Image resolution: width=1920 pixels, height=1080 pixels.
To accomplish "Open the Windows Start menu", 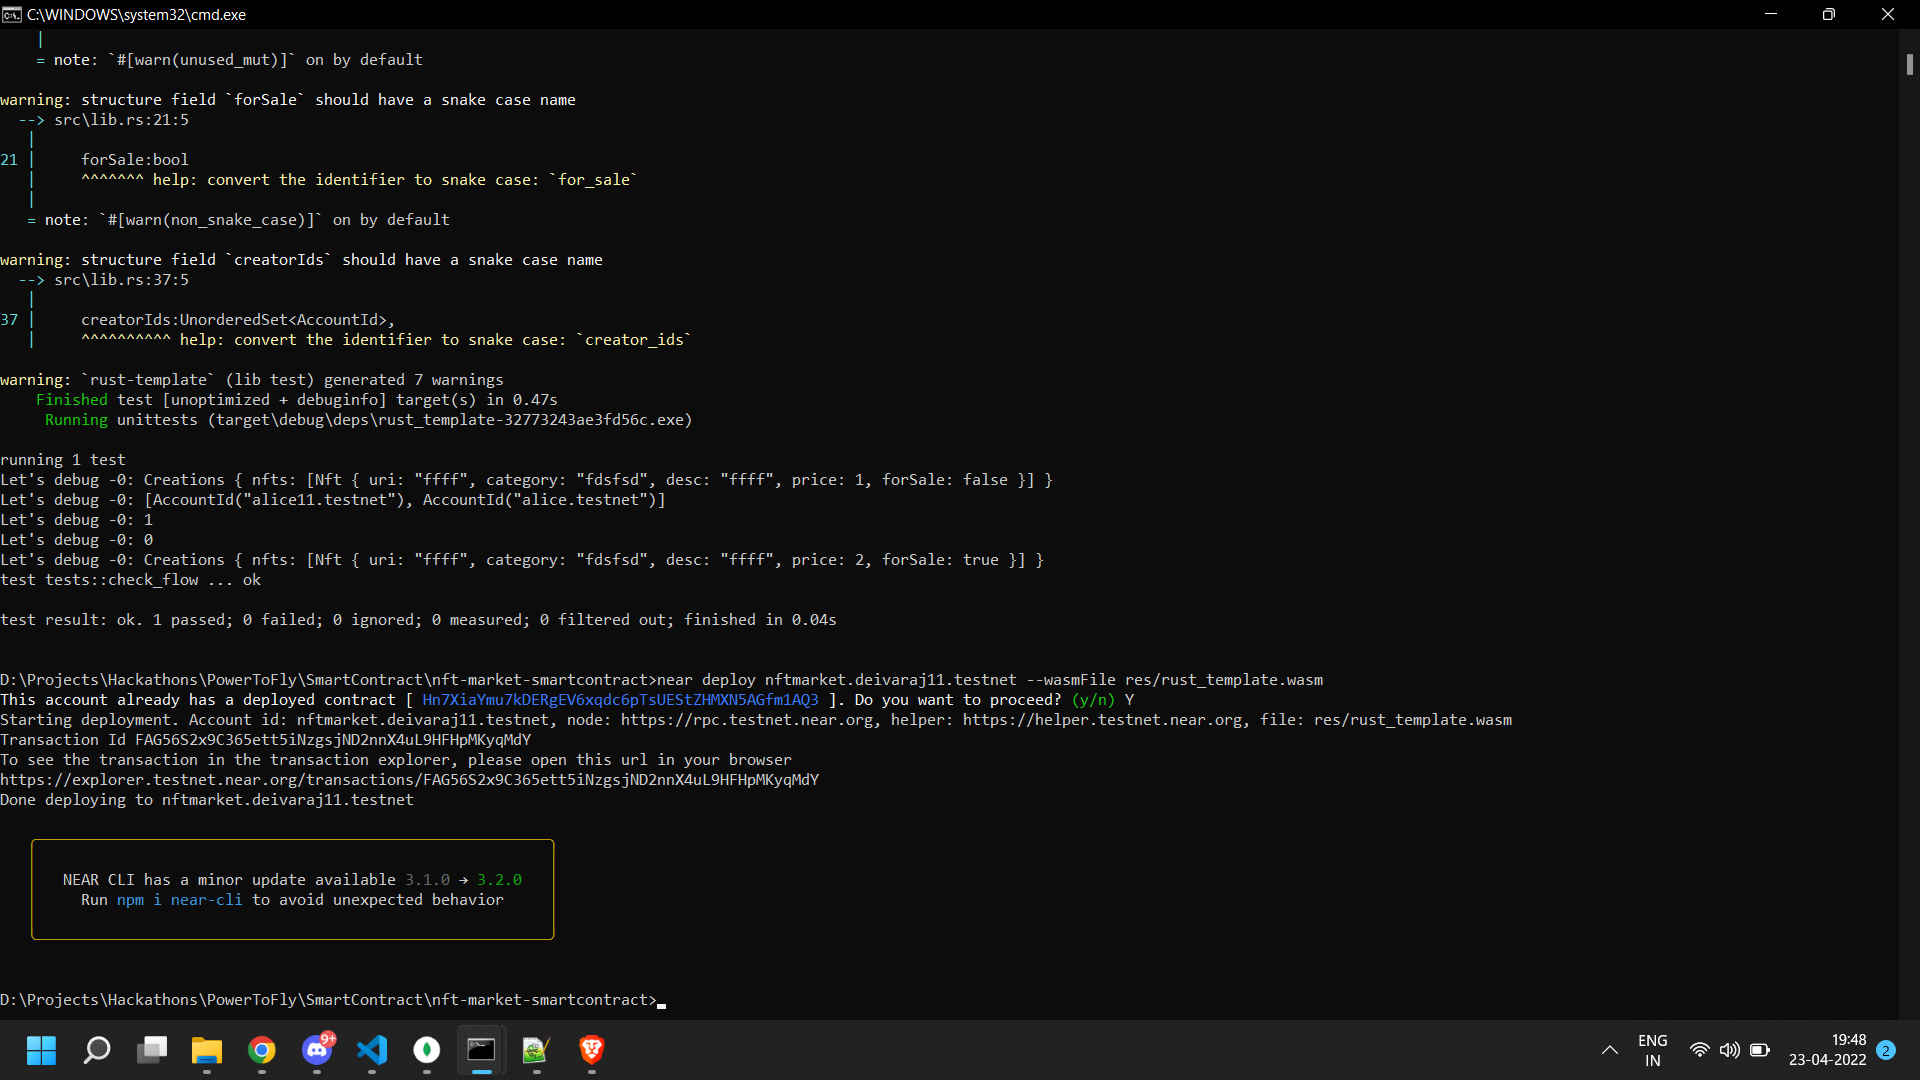I will click(41, 1050).
